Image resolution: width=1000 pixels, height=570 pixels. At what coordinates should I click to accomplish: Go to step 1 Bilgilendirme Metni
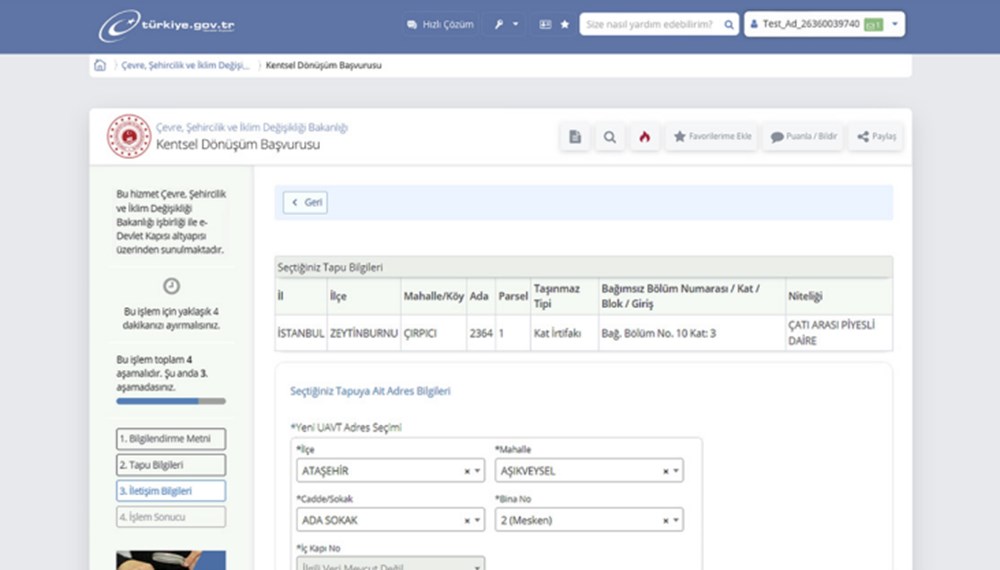tap(171, 439)
